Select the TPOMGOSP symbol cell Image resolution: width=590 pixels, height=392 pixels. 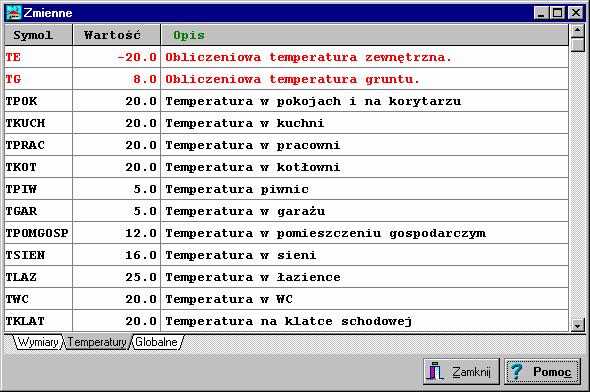pos(38,233)
